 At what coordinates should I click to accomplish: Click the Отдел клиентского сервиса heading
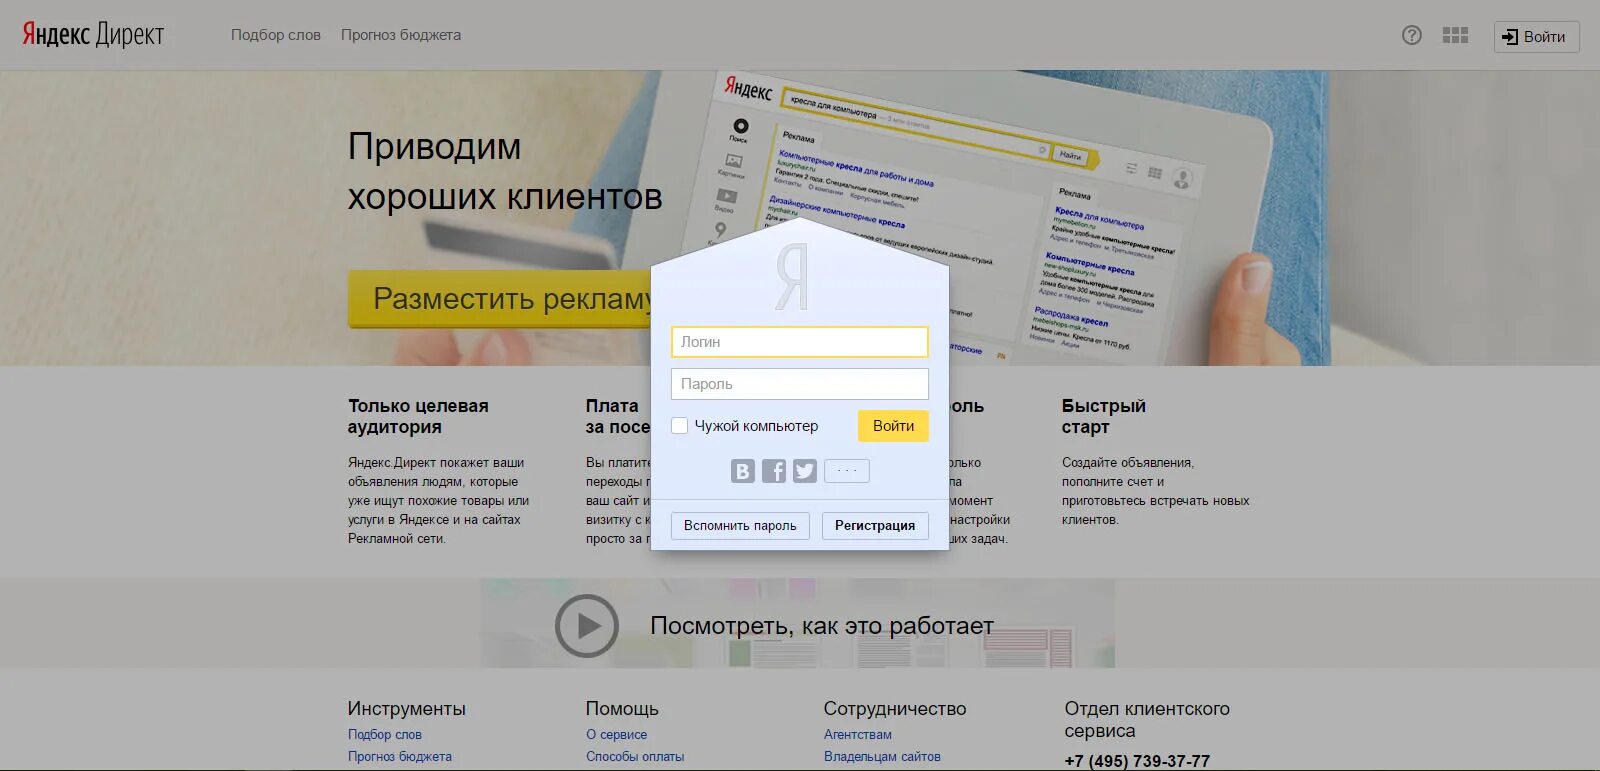pos(1147,720)
